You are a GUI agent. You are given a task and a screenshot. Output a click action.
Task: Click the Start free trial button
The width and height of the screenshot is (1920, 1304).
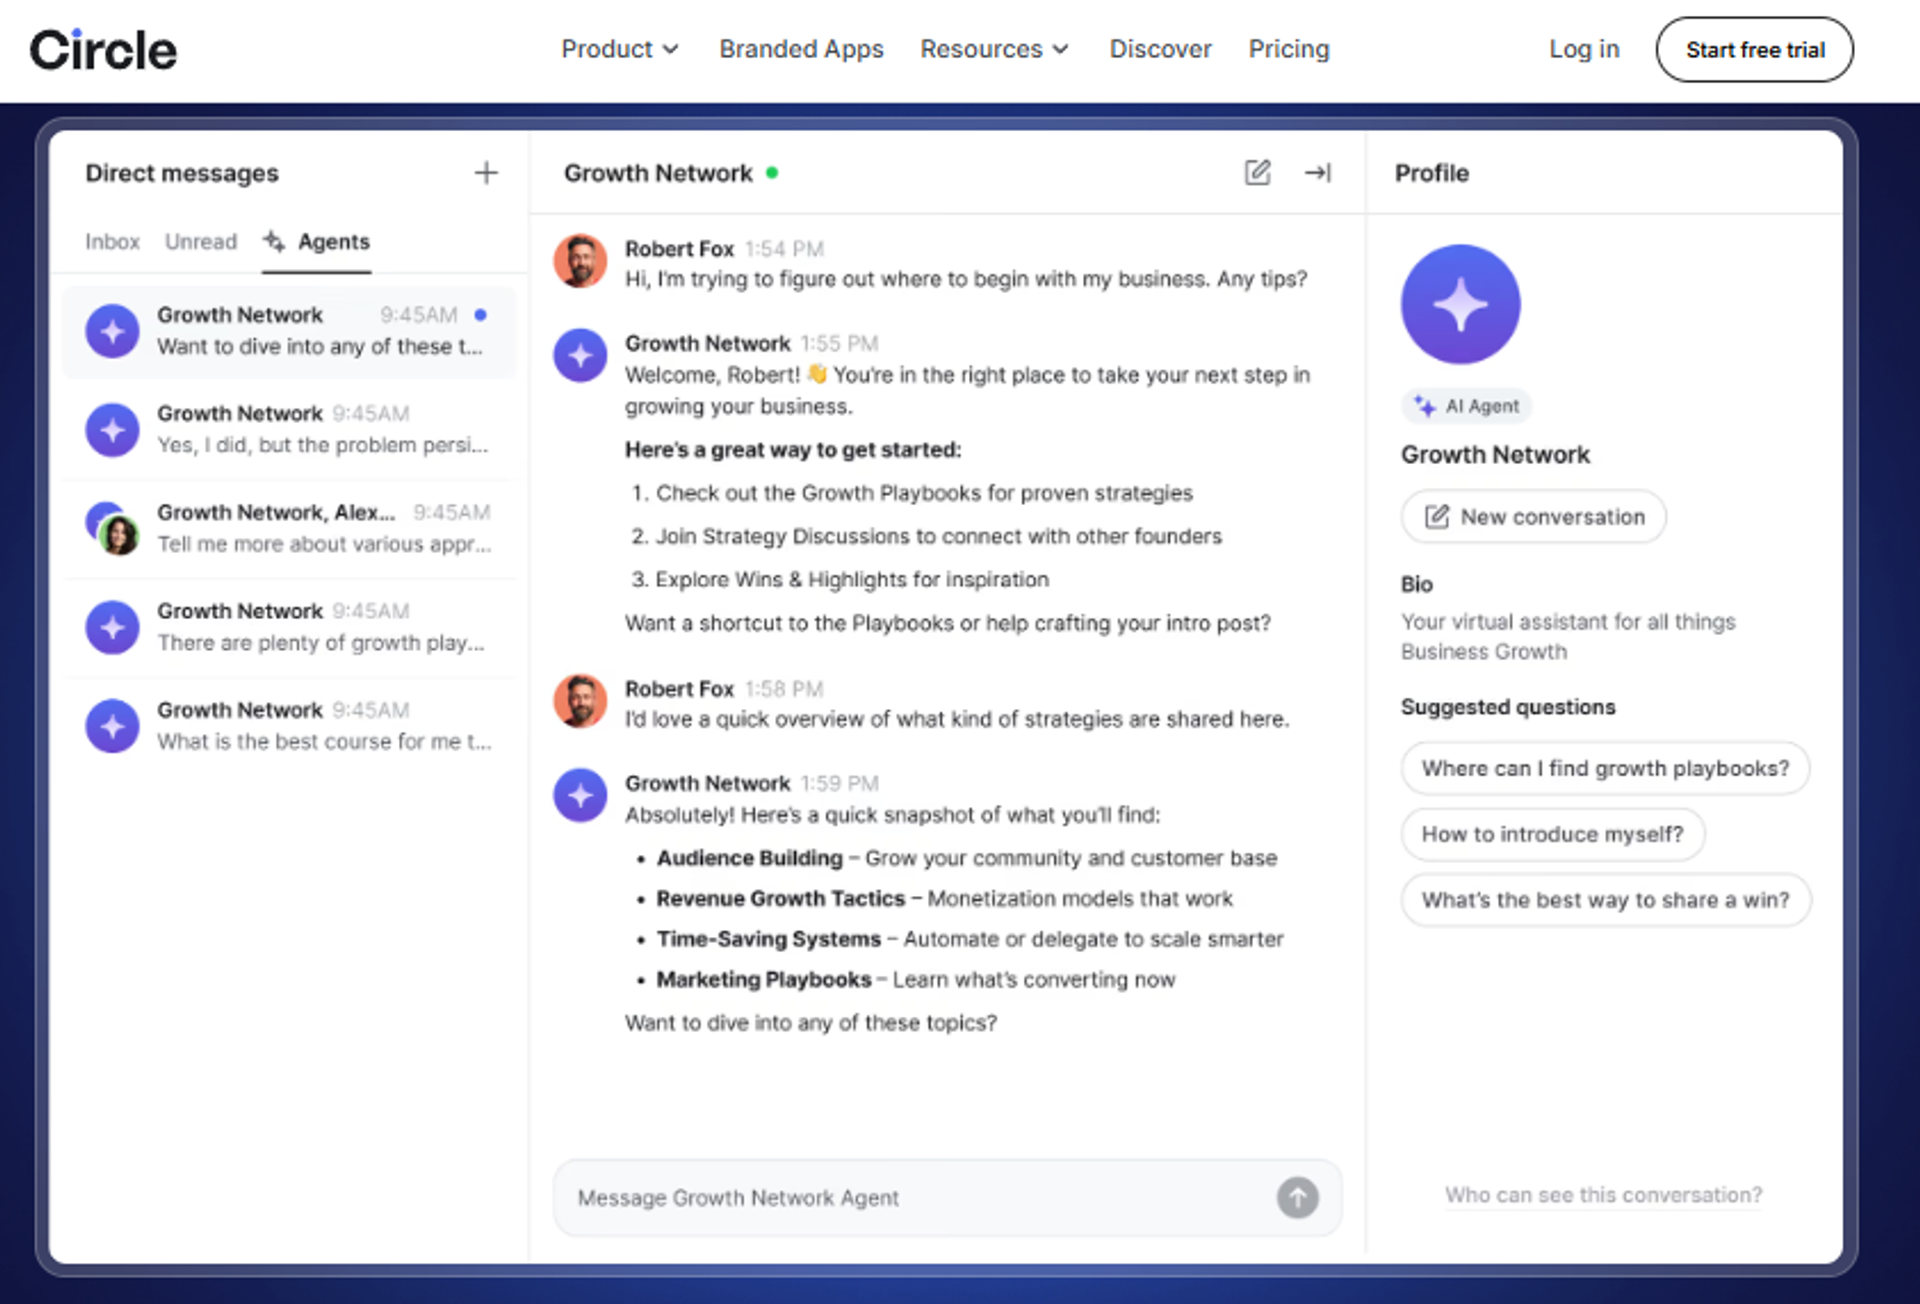click(1755, 49)
